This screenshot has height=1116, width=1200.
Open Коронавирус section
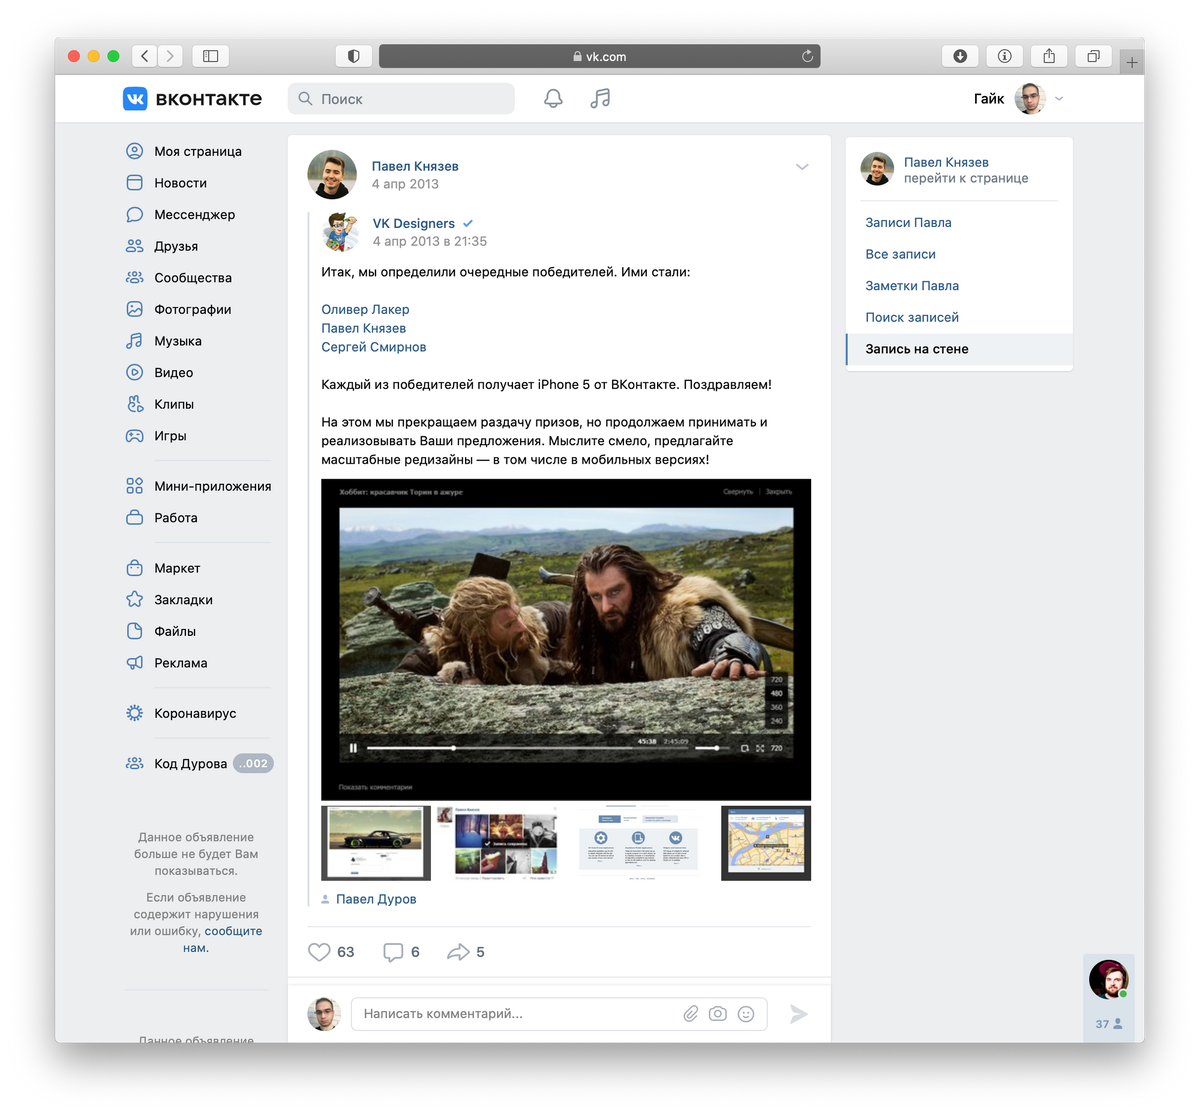click(197, 713)
